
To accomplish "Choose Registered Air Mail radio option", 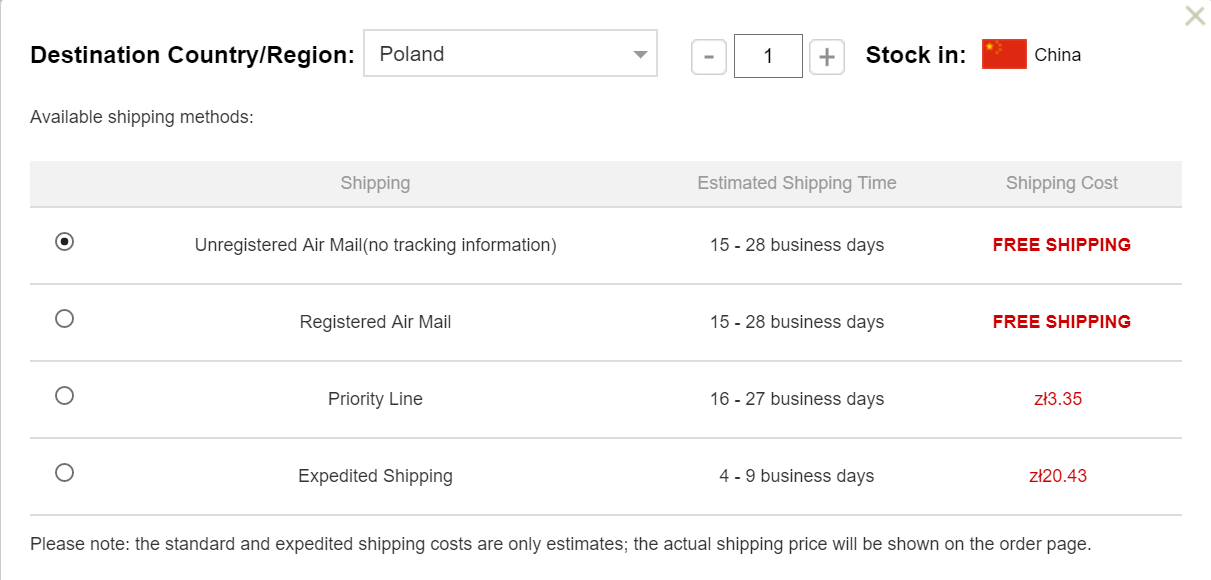I will point(64,319).
